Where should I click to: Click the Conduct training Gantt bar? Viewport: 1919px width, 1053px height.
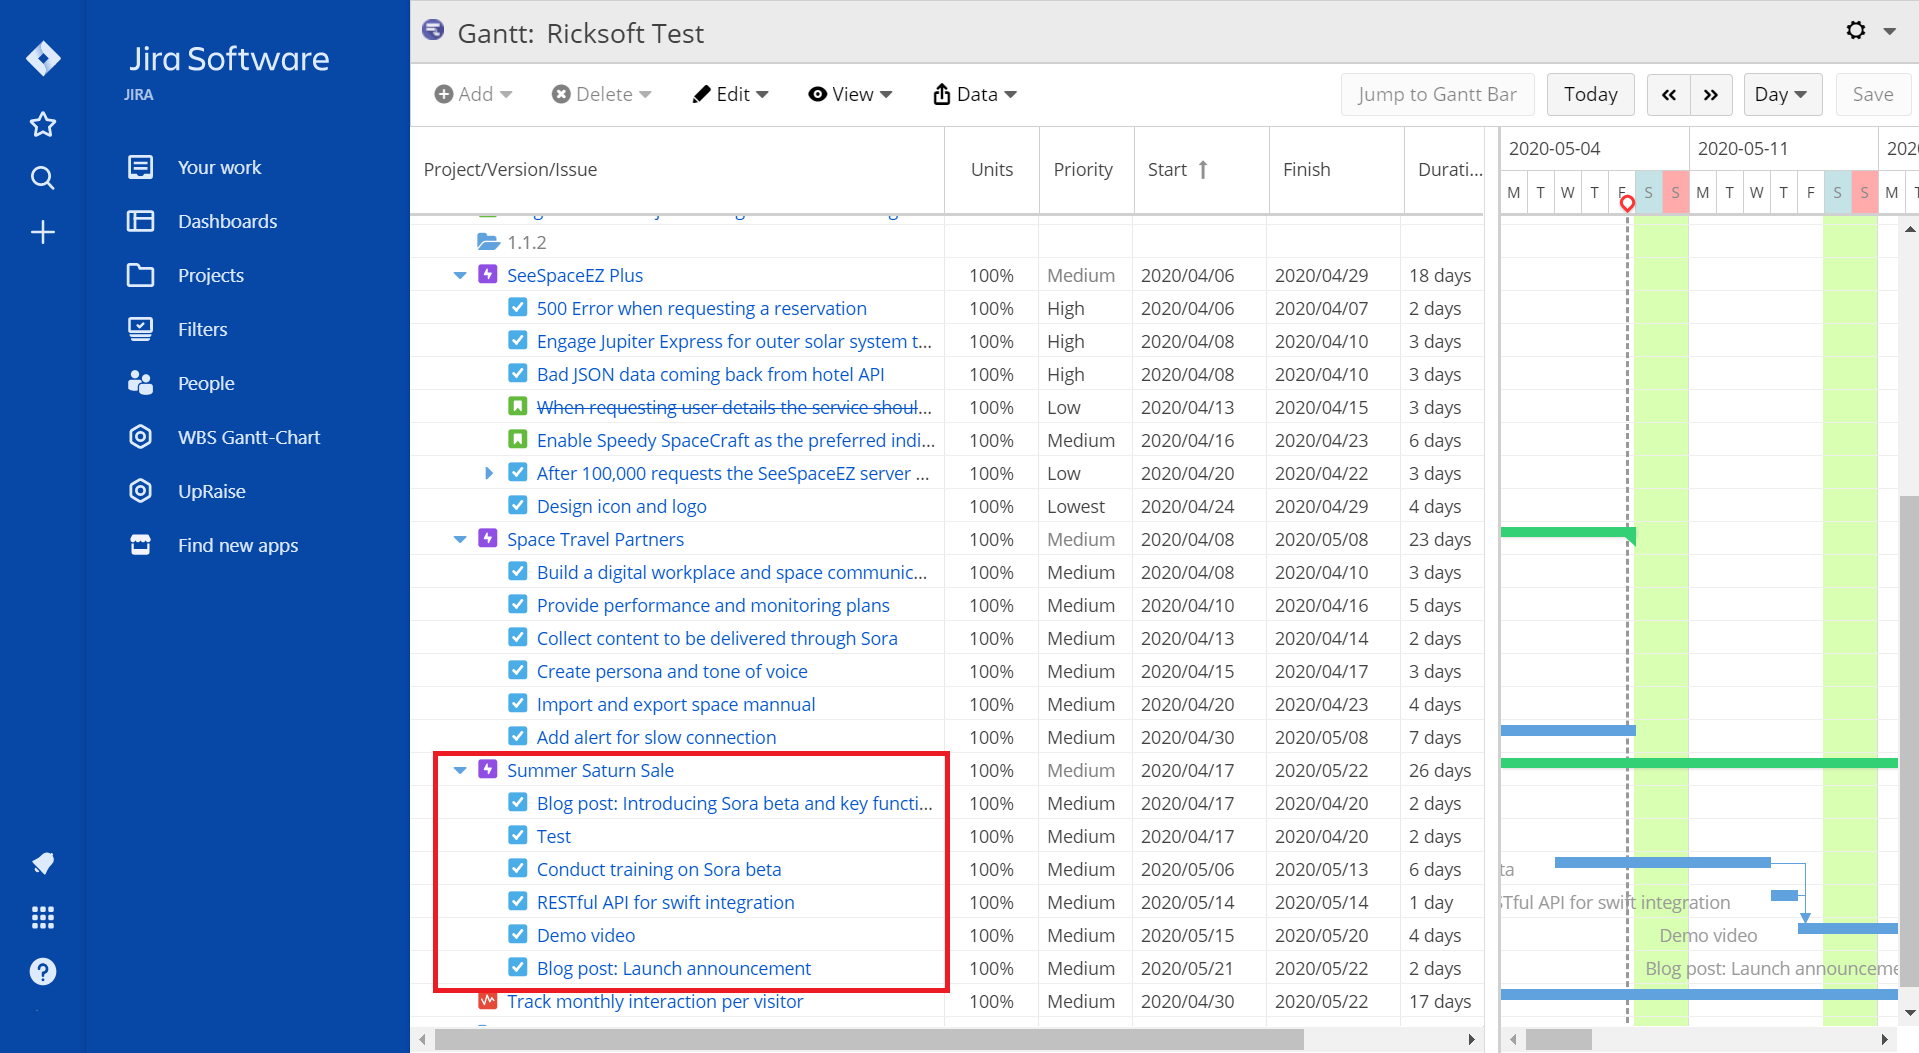[x=1662, y=862]
